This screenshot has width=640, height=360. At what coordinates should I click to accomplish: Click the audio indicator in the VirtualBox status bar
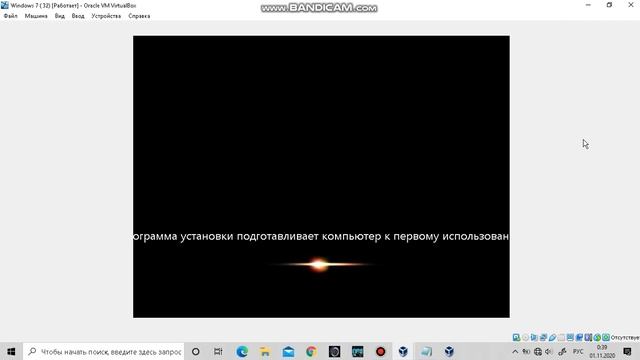pyautogui.click(x=534, y=337)
